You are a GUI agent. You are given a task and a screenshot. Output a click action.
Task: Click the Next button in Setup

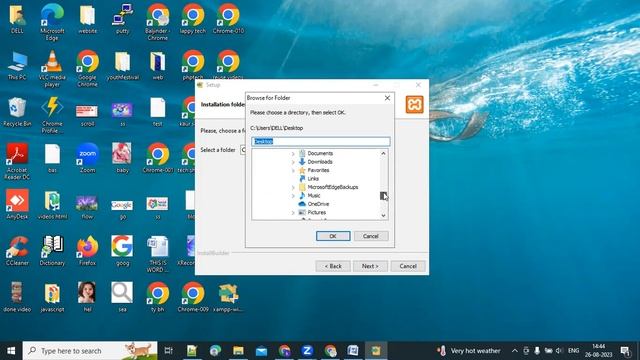(370, 266)
